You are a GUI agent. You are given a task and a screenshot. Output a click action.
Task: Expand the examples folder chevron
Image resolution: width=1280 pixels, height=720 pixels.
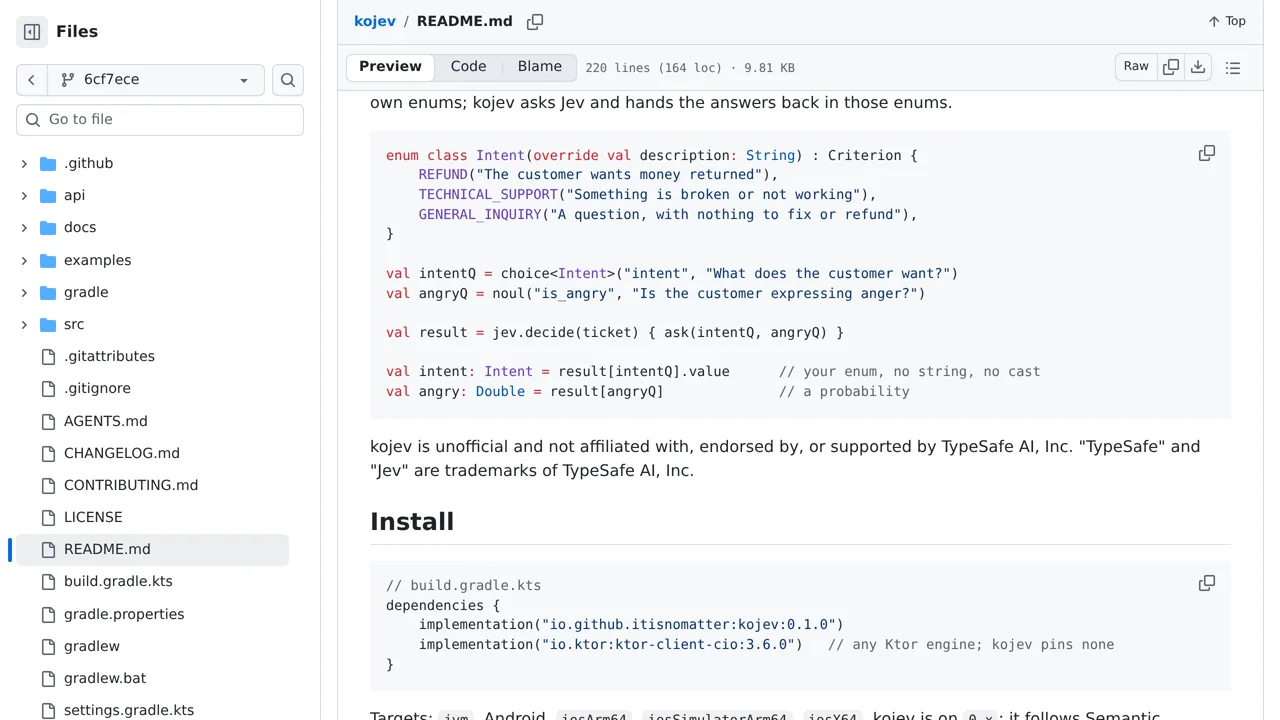(24, 261)
